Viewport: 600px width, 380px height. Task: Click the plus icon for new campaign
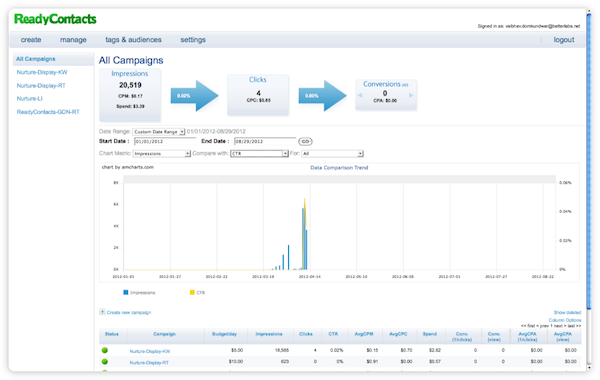pyautogui.click(x=102, y=312)
